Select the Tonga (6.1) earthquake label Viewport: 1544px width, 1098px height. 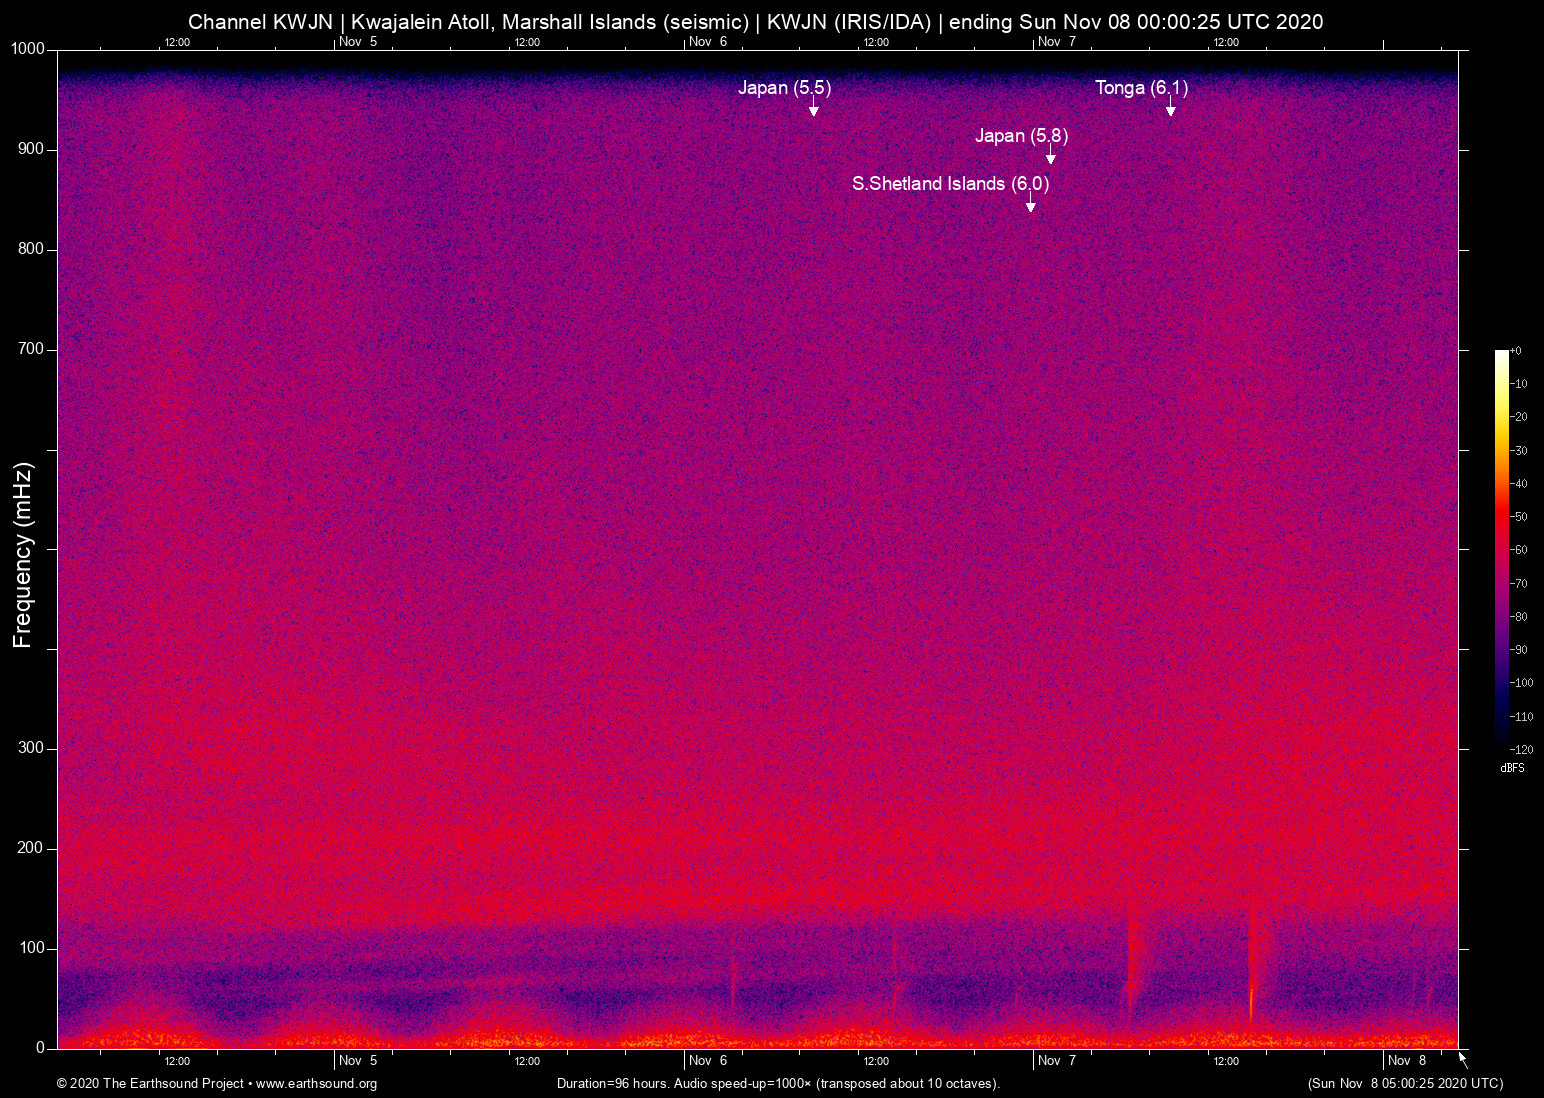pos(1141,88)
